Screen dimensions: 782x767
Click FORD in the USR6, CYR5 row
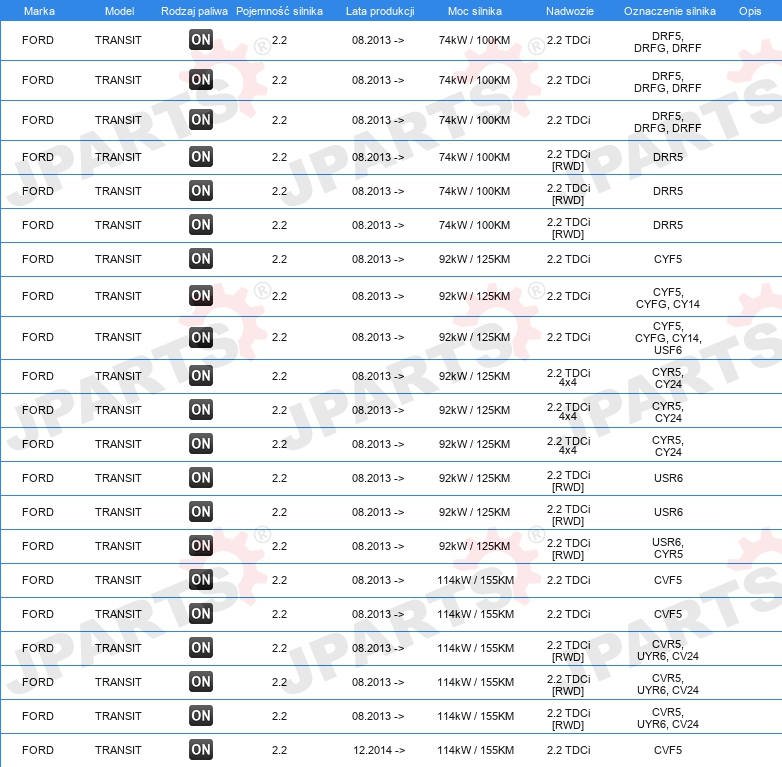pos(38,546)
